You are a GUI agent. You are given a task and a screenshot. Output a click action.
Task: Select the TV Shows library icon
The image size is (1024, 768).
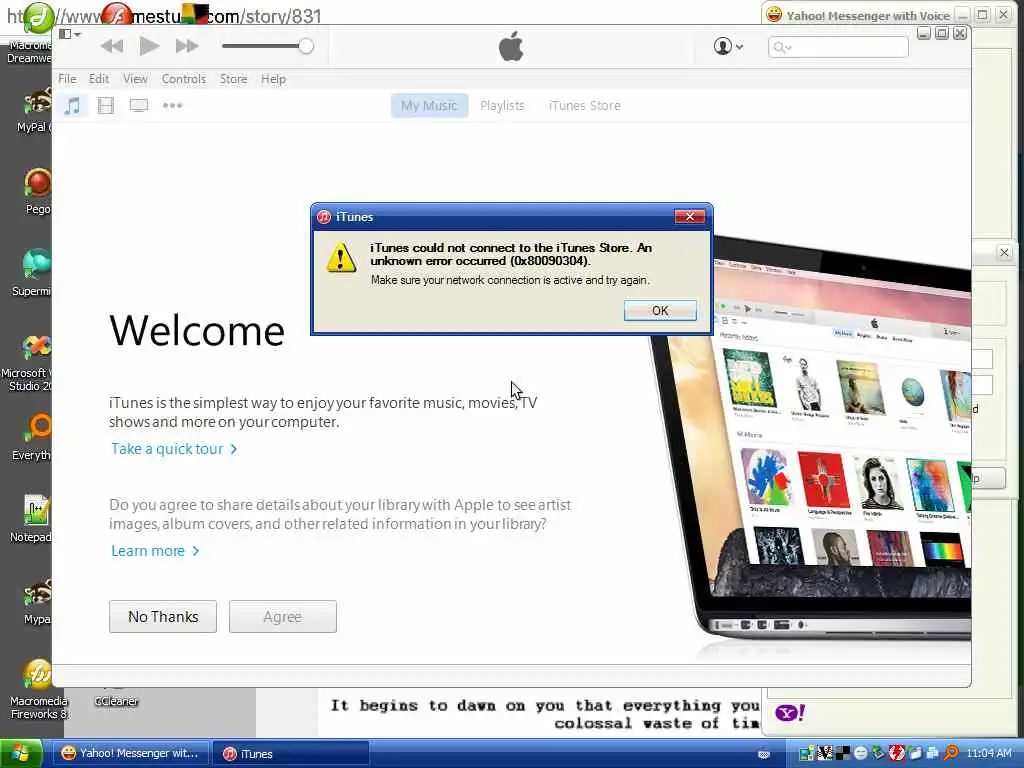(x=138, y=106)
